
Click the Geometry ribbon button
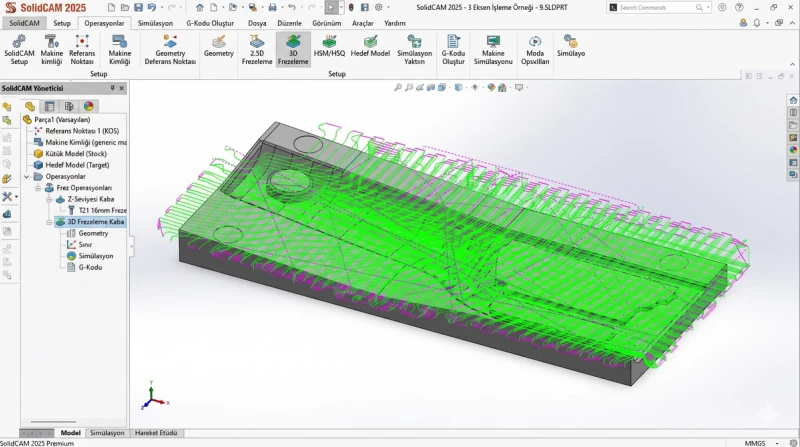(x=218, y=46)
